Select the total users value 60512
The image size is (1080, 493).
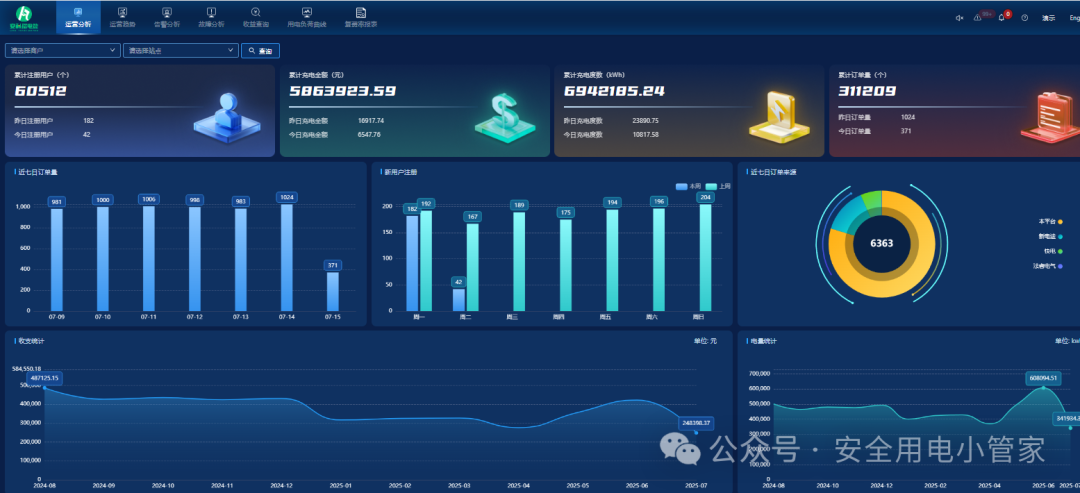pos(40,91)
